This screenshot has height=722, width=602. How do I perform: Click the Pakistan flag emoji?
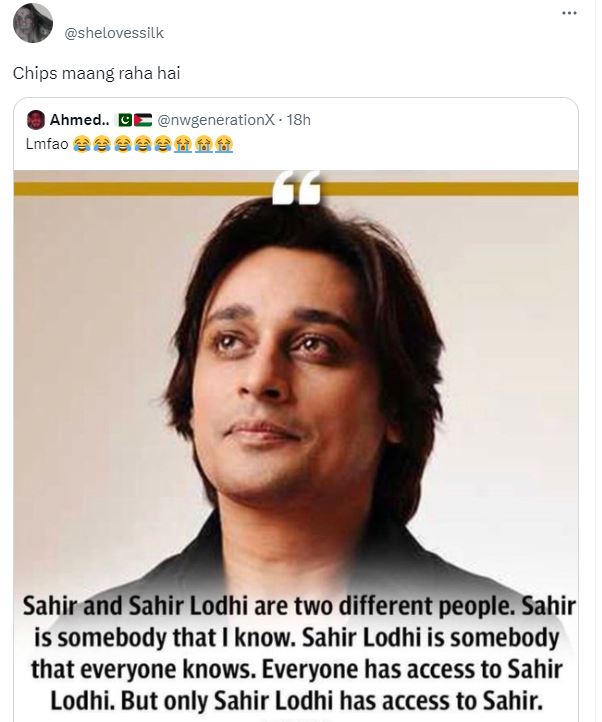pos(126,120)
